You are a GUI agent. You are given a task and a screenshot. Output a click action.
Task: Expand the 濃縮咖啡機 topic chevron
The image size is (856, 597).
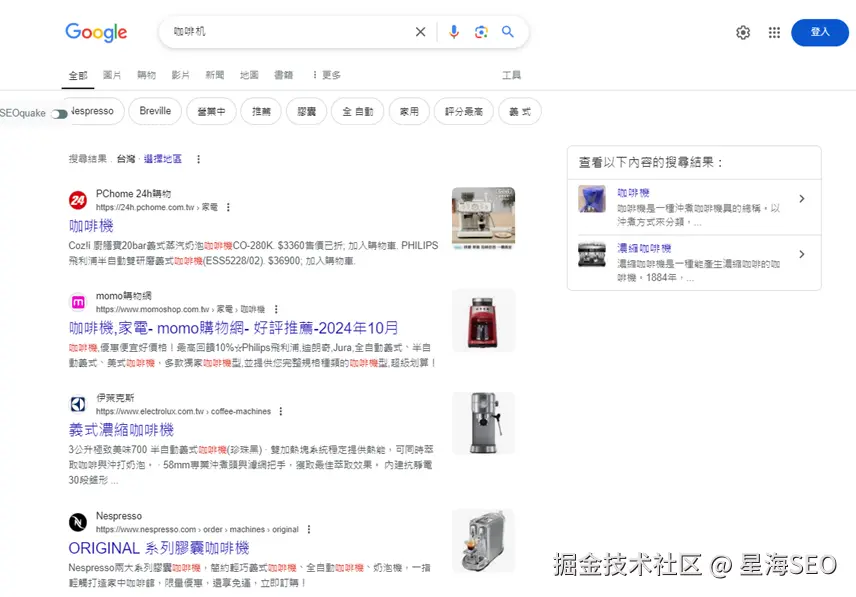[801, 254]
